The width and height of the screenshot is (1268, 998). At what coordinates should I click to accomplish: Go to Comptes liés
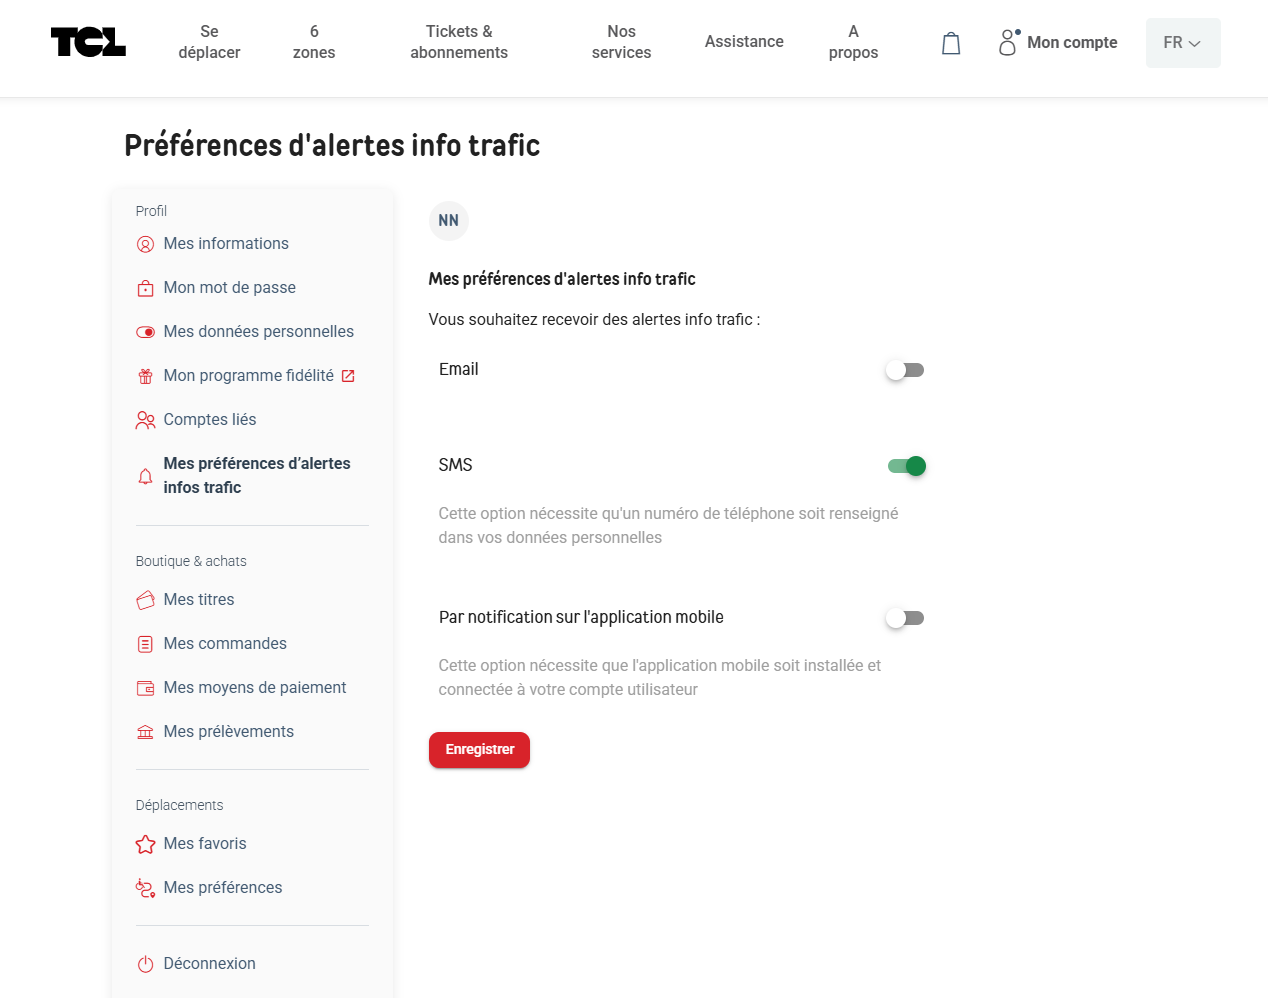(x=210, y=420)
